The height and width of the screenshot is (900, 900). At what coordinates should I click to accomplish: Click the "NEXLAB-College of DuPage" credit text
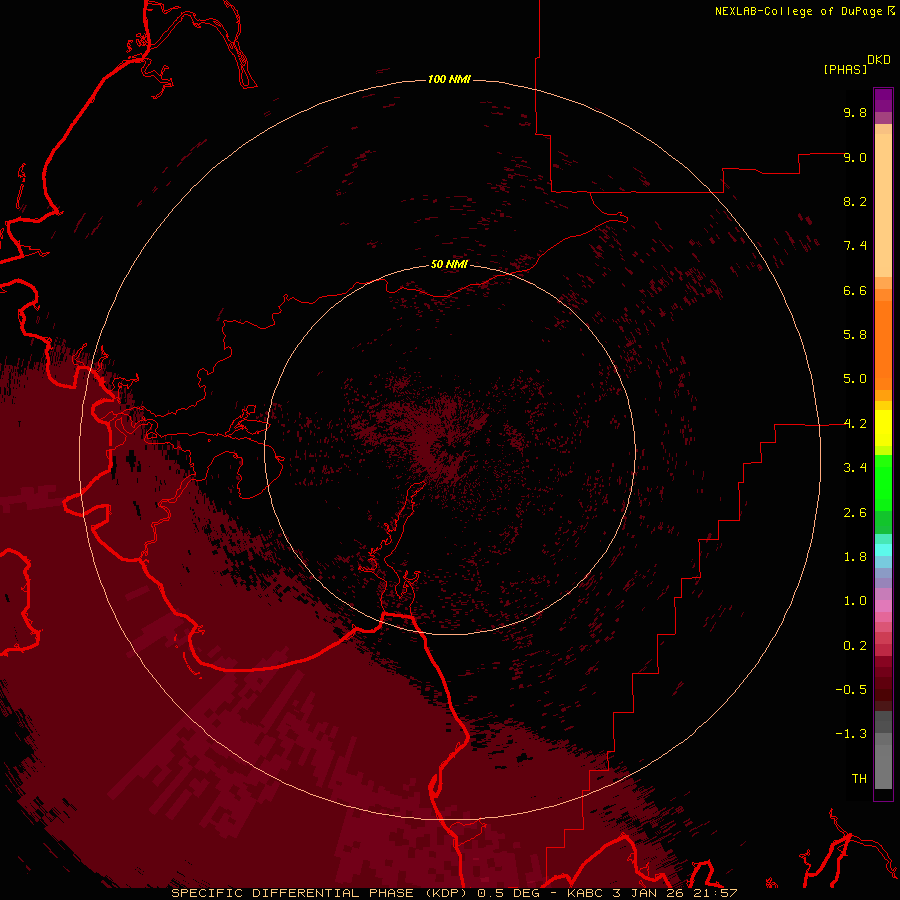coord(798,11)
